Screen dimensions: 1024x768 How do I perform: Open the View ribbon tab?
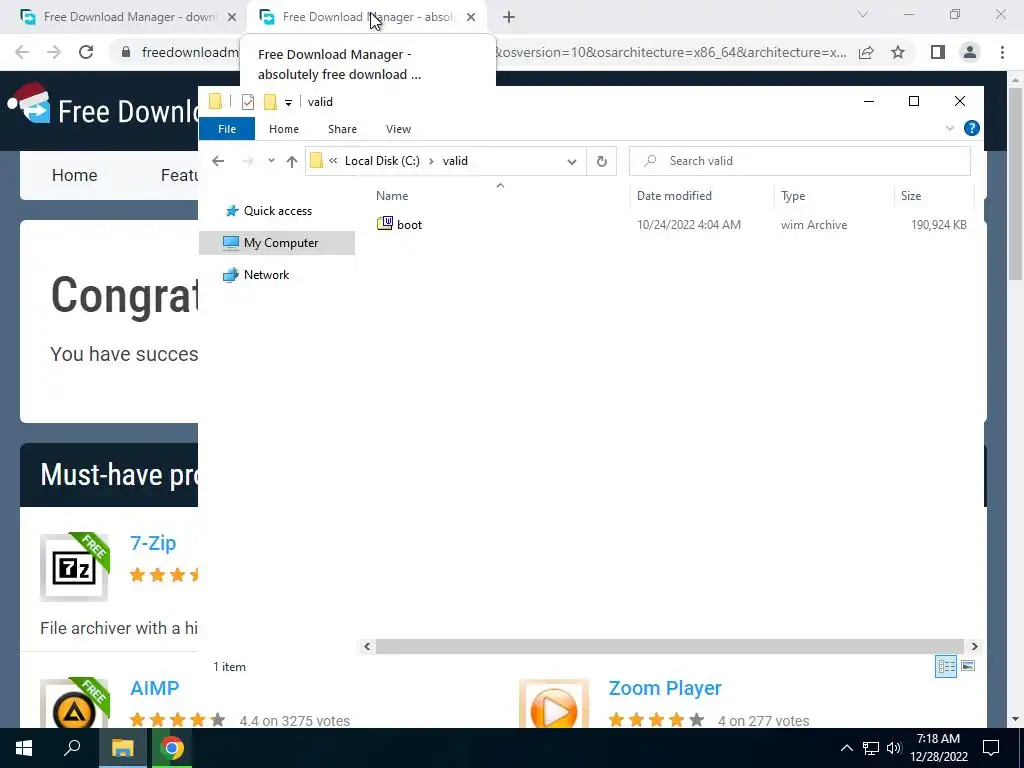(398, 129)
